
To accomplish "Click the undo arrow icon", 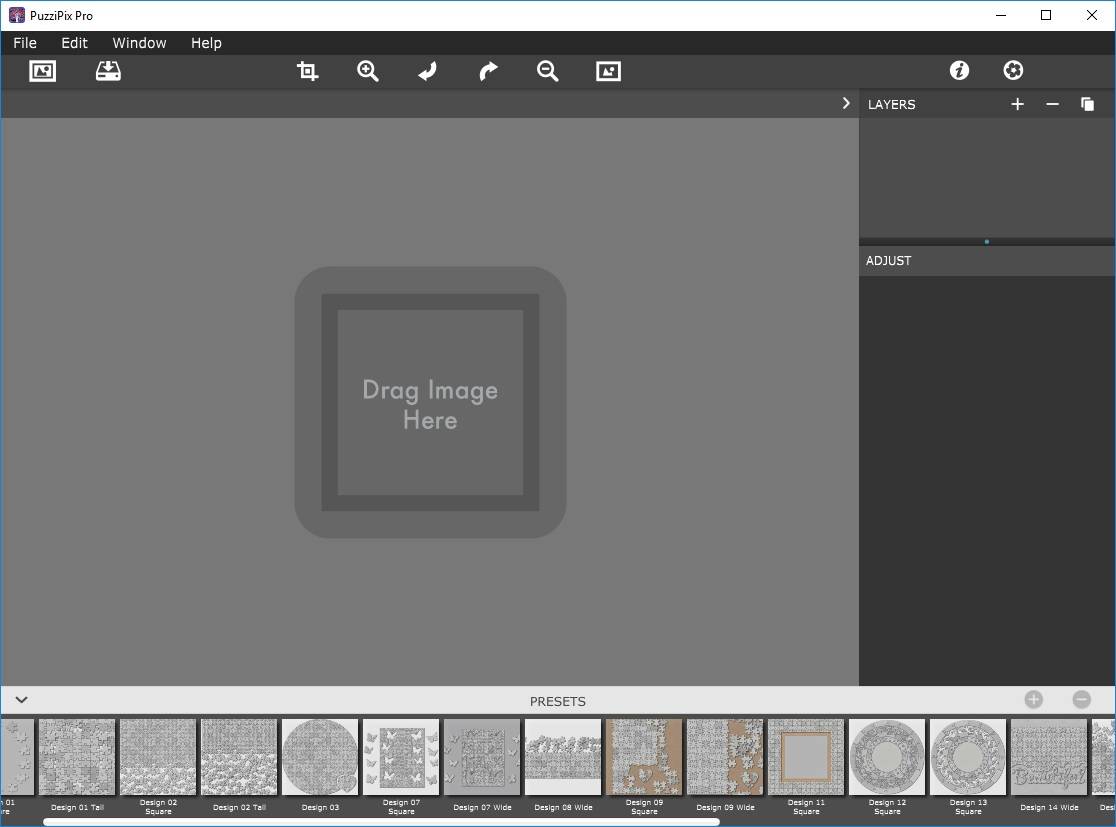I will 427,71.
